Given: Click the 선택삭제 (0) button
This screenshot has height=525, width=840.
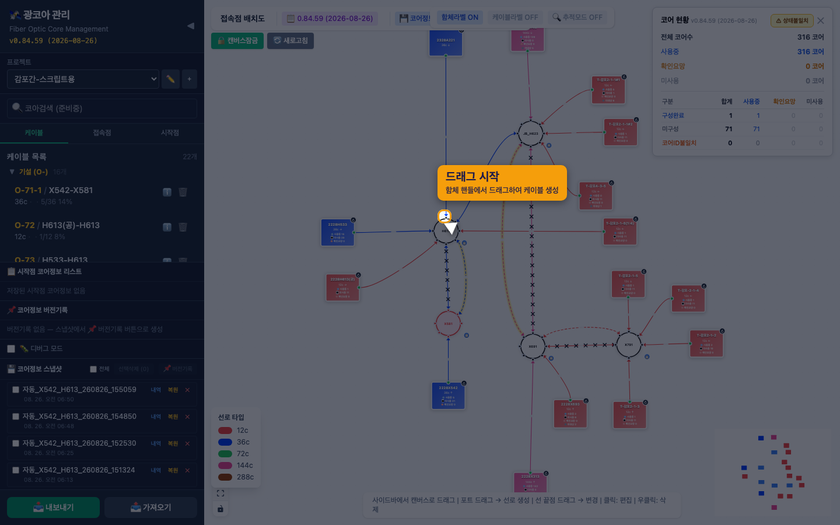Looking at the screenshot, I should (133, 369).
